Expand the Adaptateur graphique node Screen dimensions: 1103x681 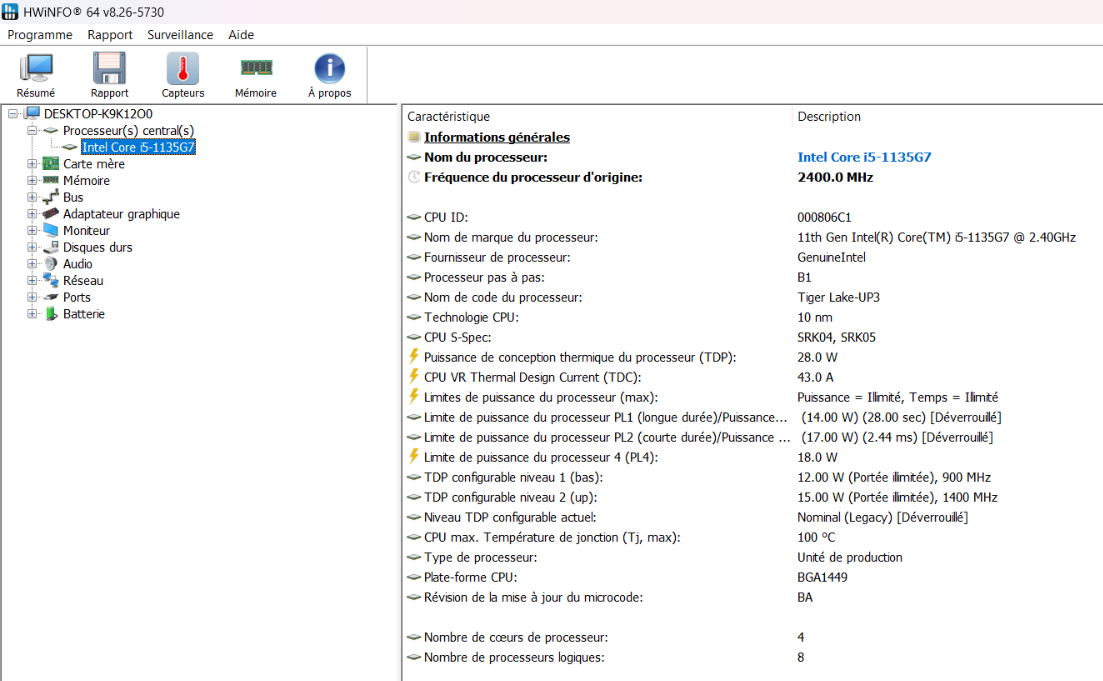click(x=32, y=214)
